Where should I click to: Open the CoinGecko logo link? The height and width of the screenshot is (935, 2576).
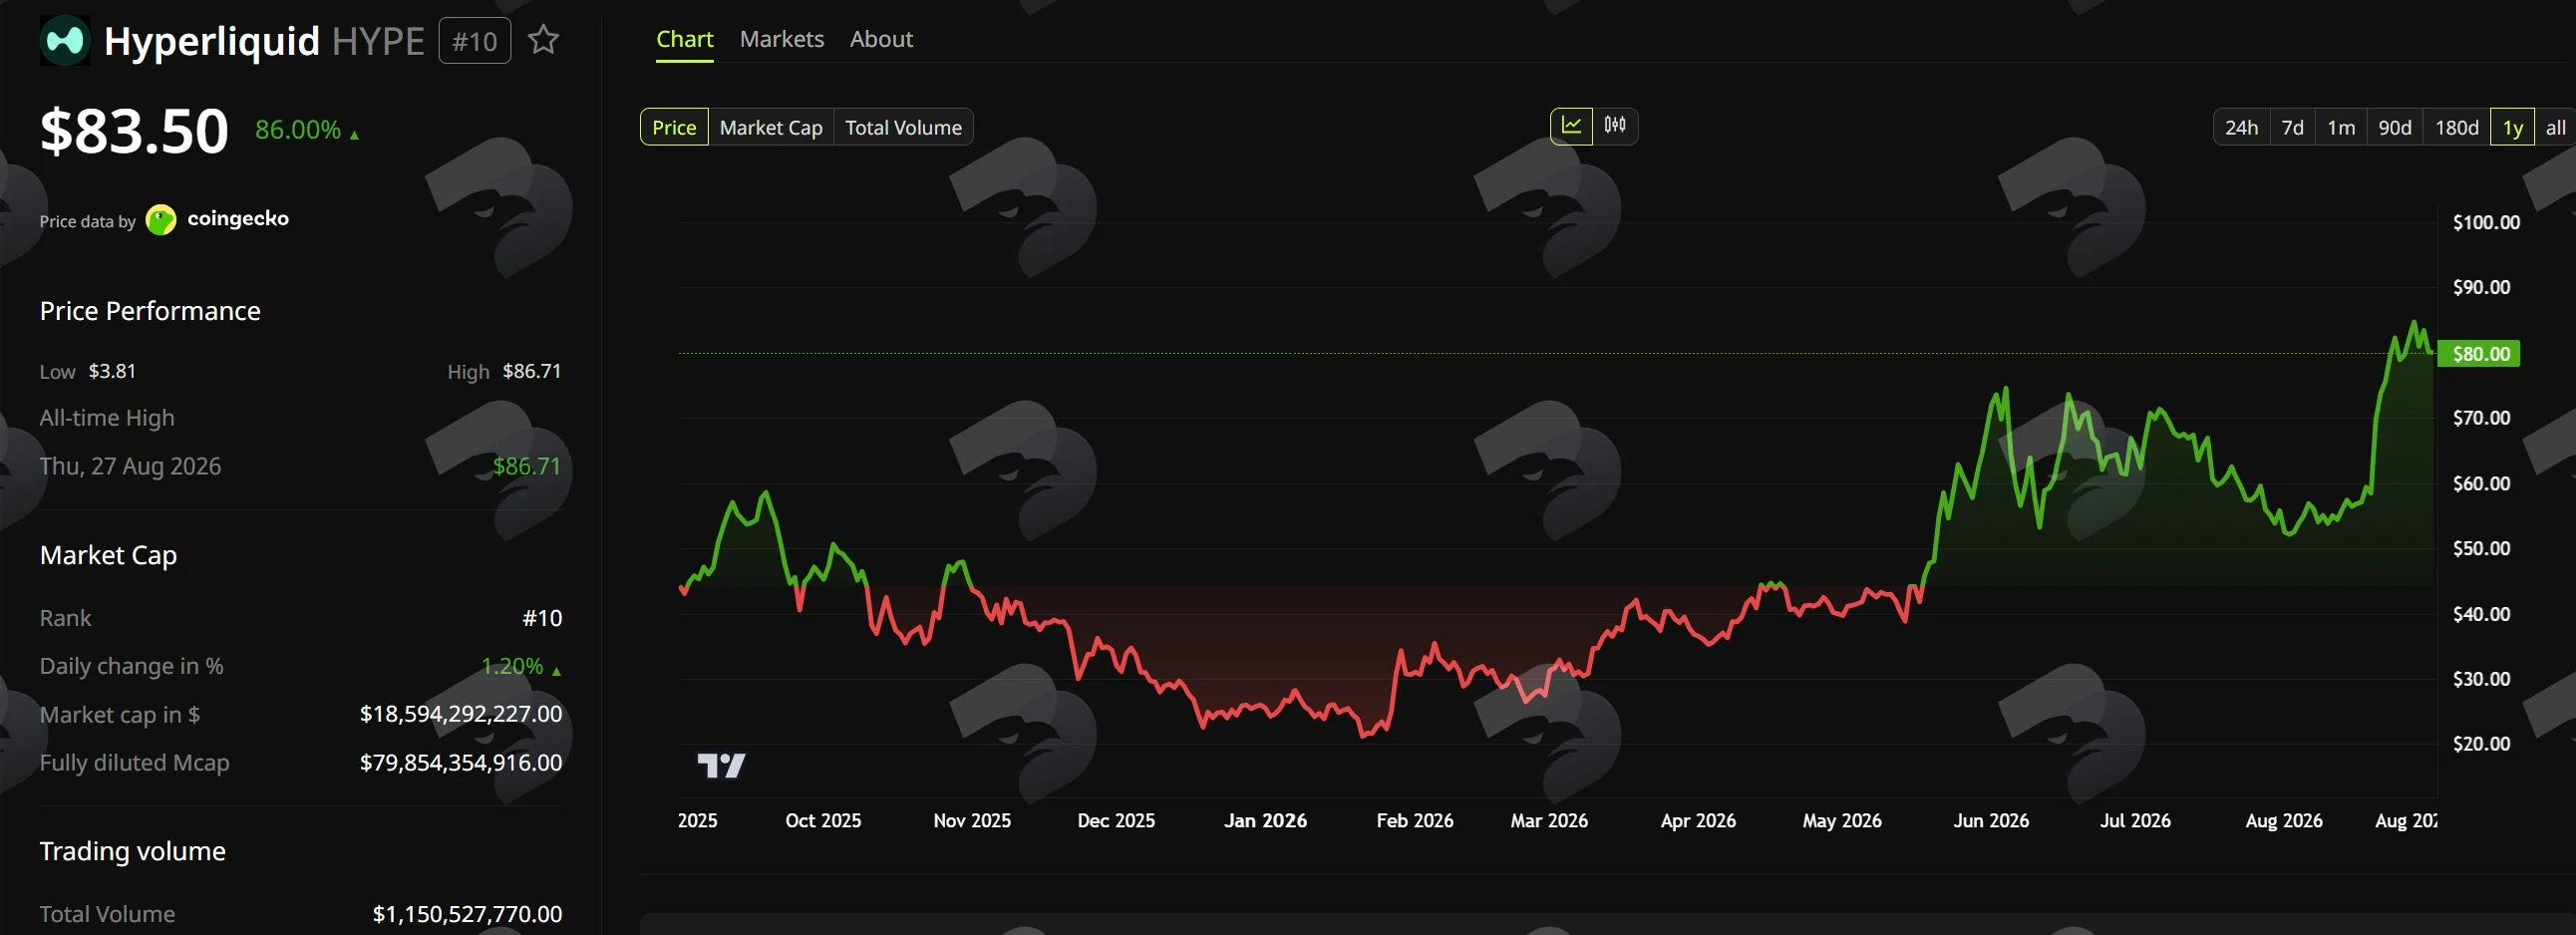pos(218,219)
